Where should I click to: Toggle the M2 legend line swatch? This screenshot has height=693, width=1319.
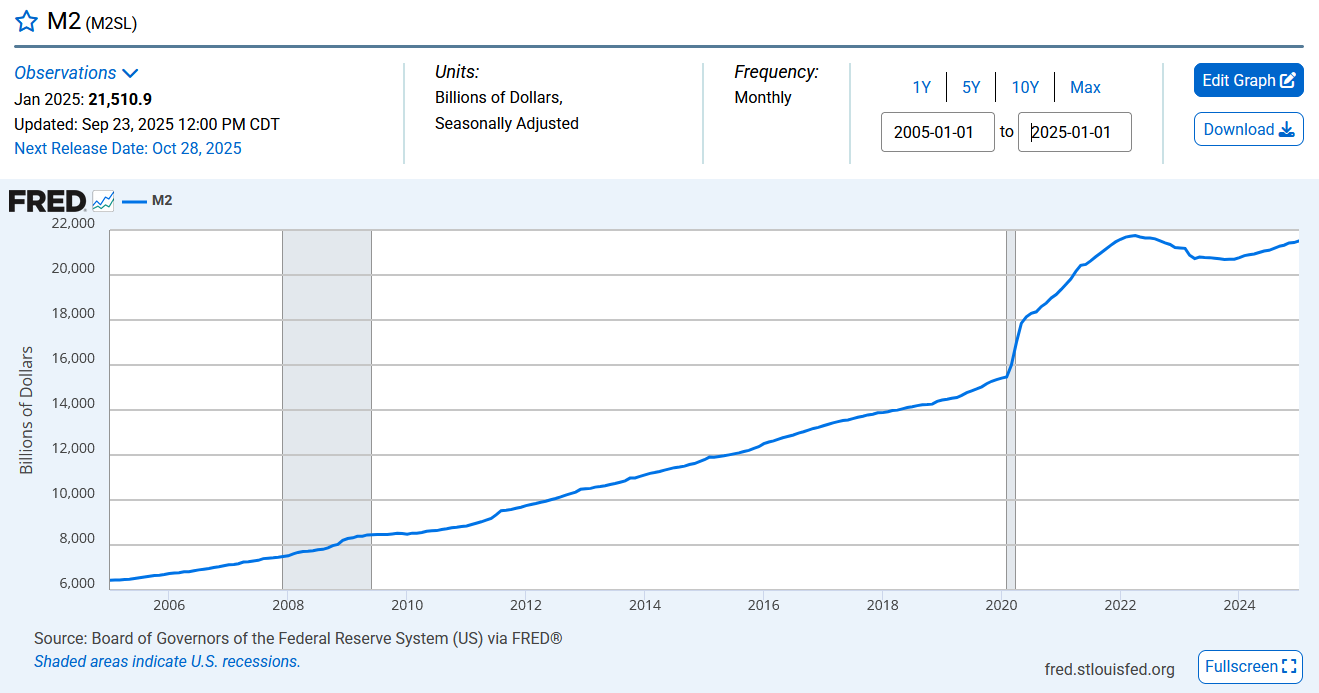pyautogui.click(x=134, y=201)
